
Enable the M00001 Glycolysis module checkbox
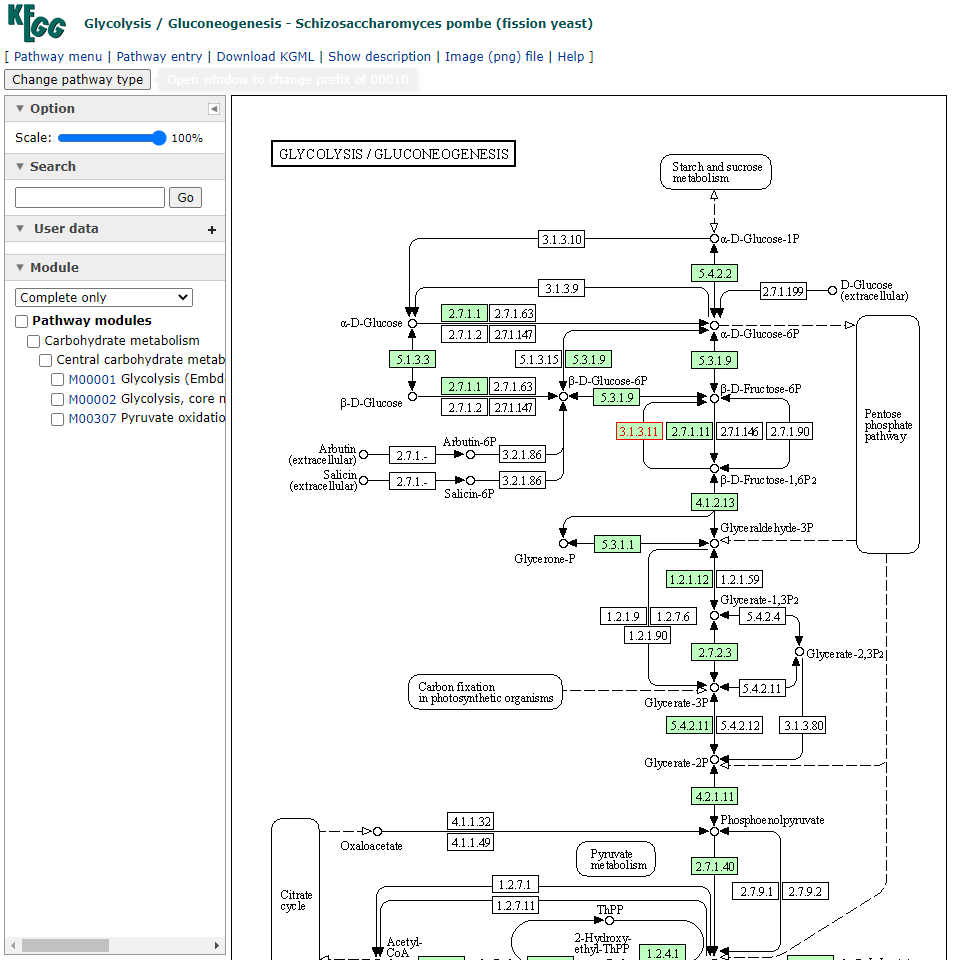[58, 380]
